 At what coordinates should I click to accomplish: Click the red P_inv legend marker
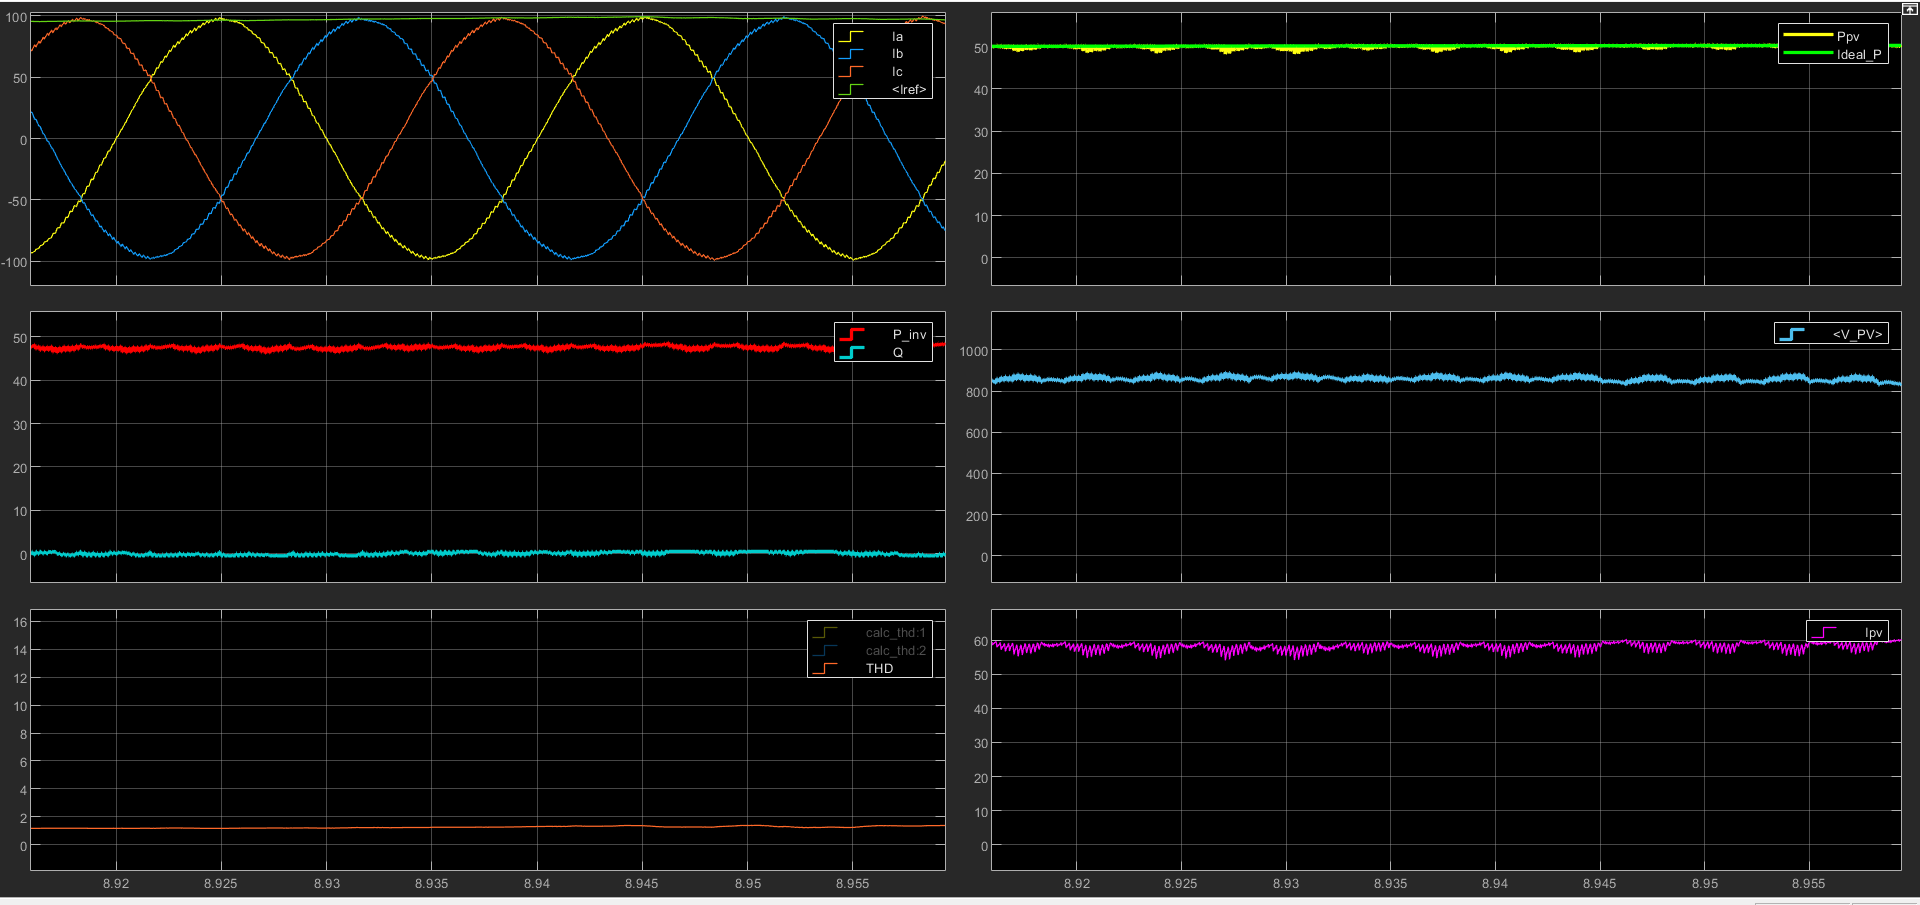pyautogui.click(x=852, y=334)
